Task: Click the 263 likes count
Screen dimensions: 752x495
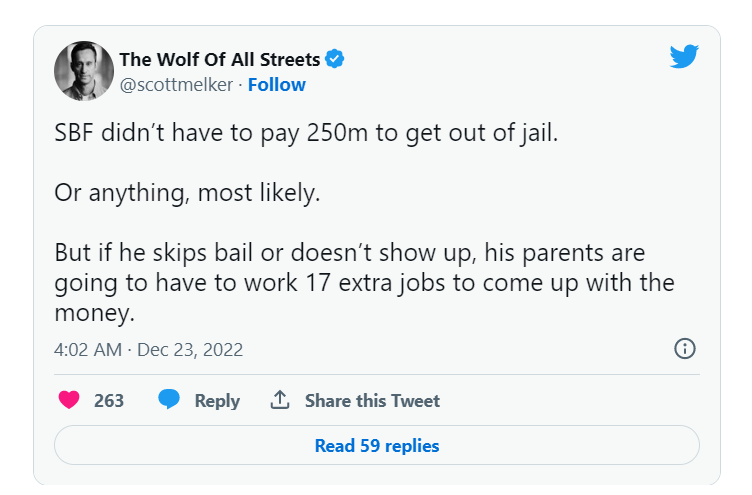Action: coord(109,400)
